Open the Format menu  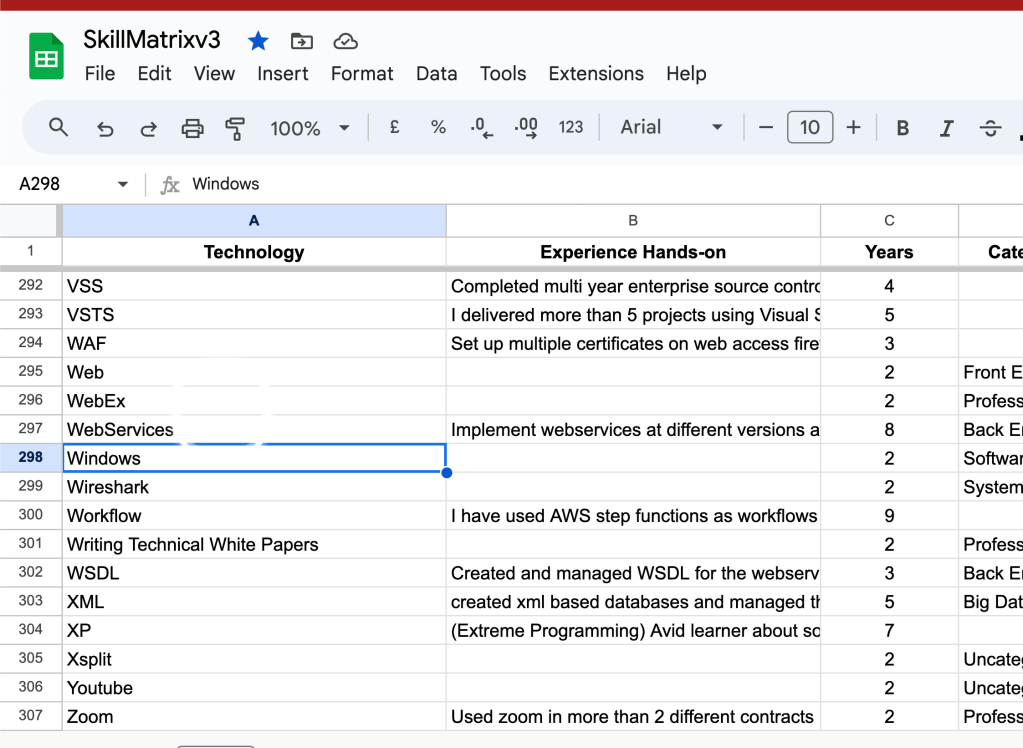[362, 74]
